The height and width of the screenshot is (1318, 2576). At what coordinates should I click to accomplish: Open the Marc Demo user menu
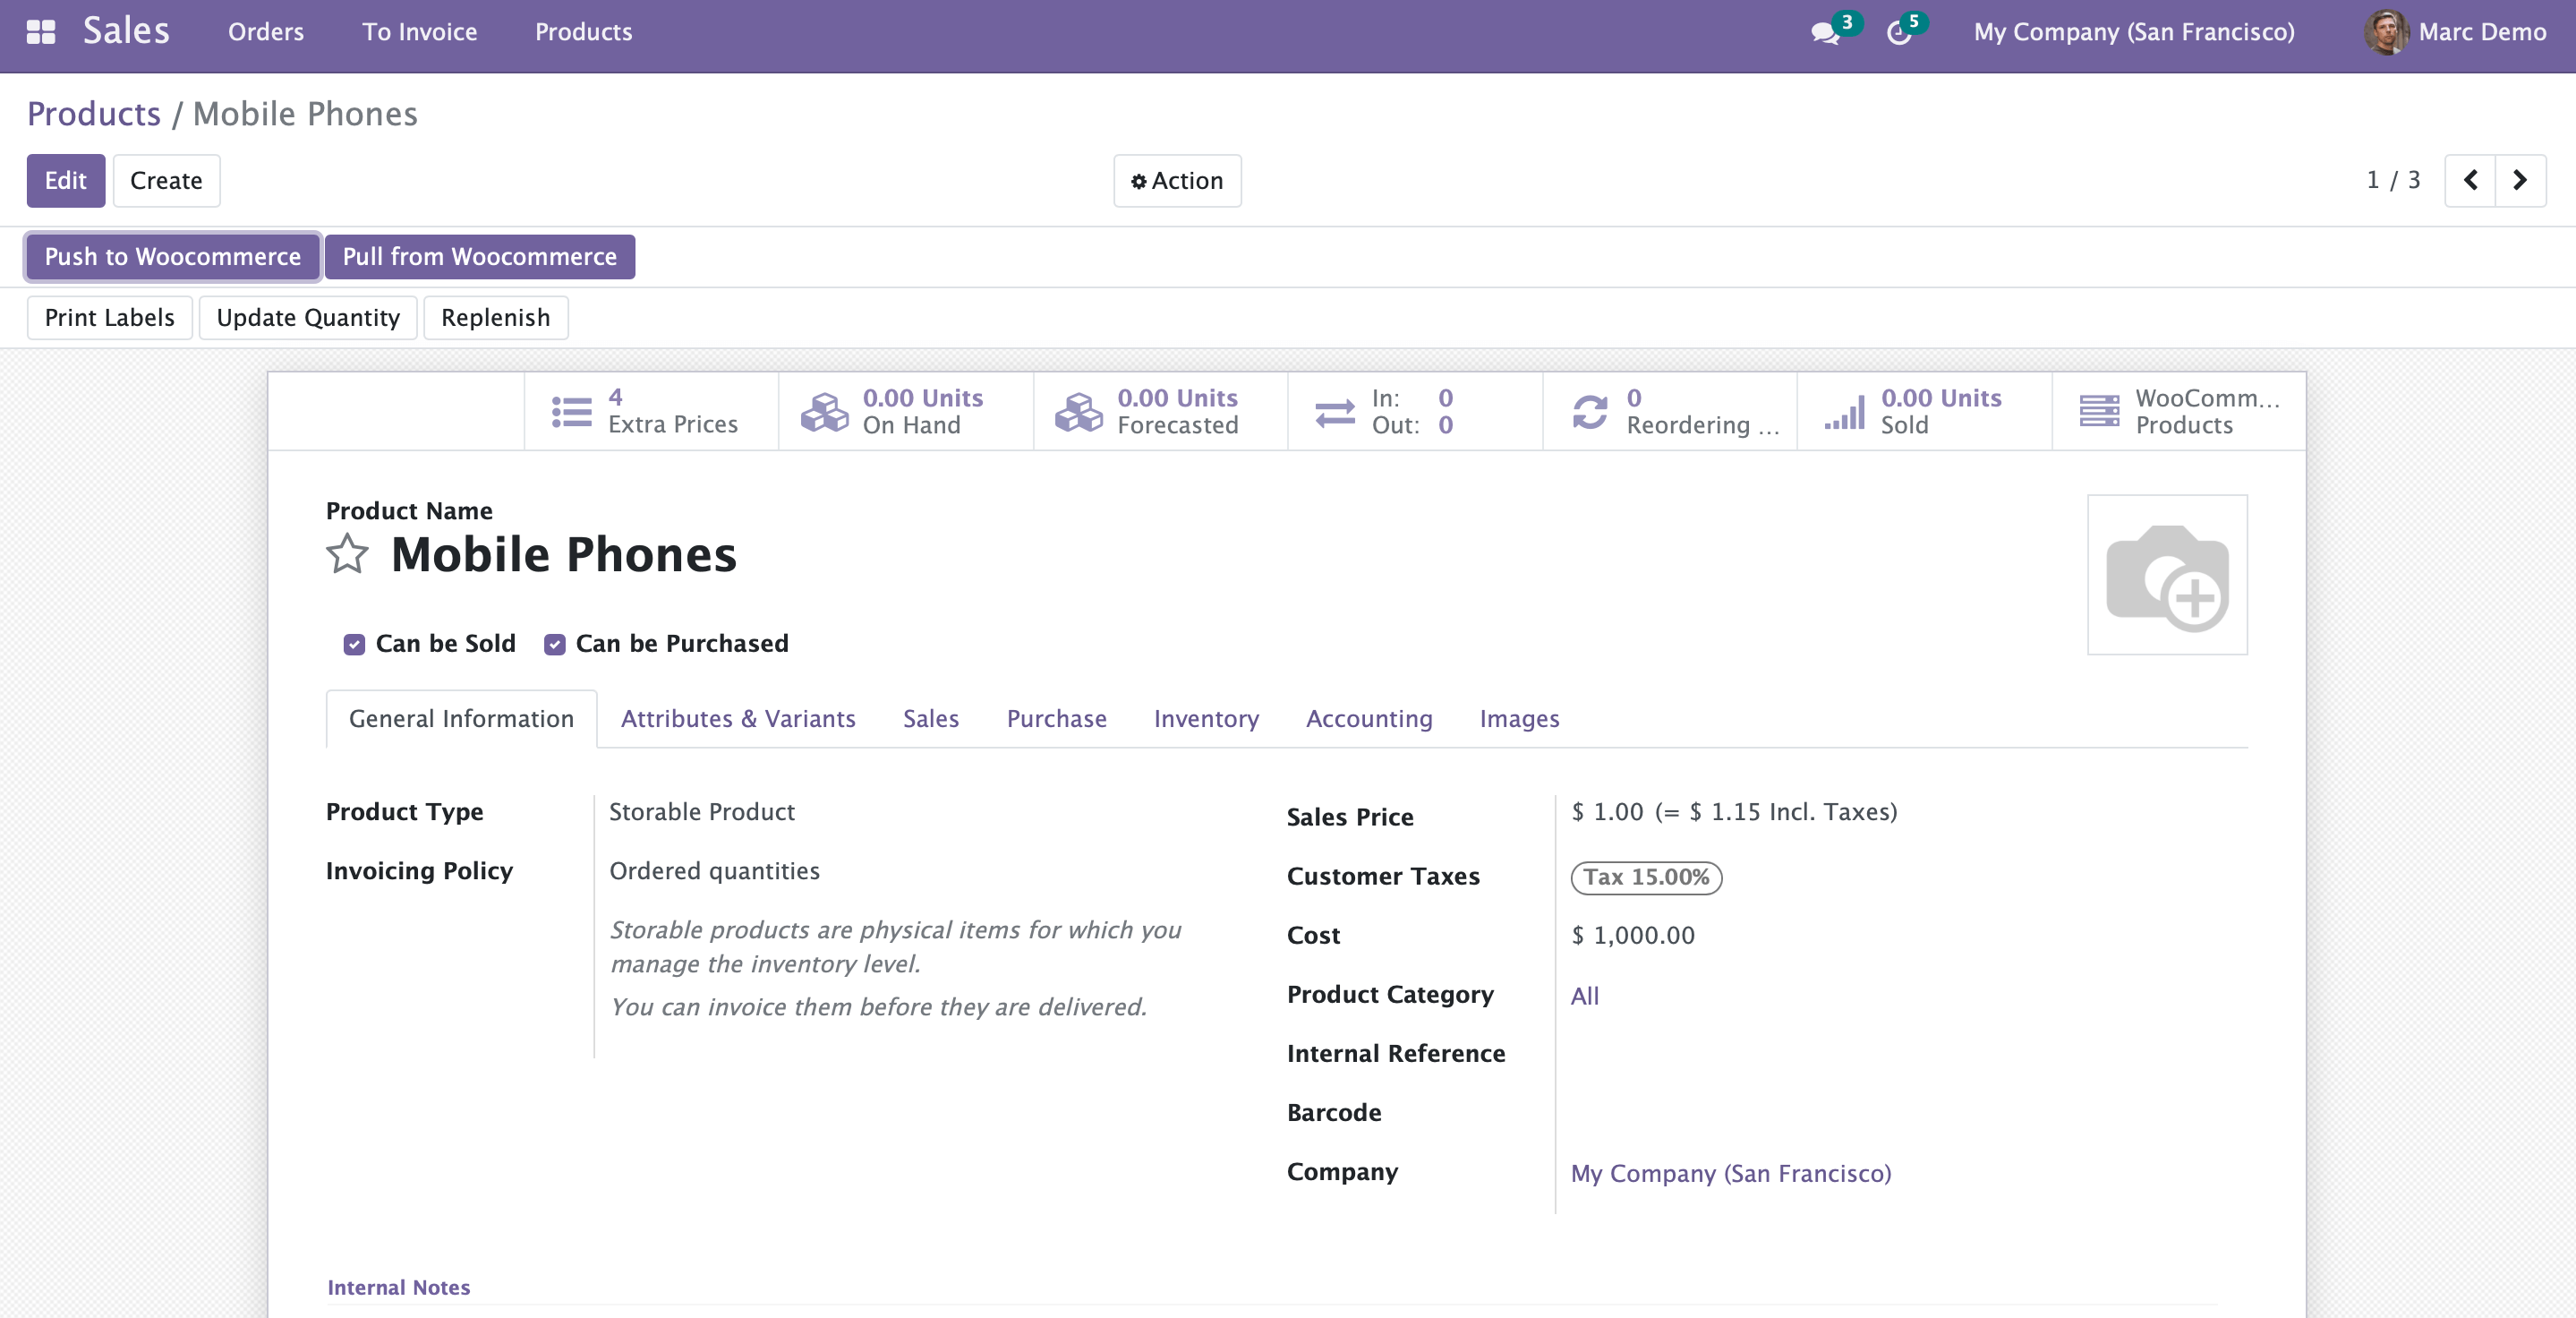2455,32
